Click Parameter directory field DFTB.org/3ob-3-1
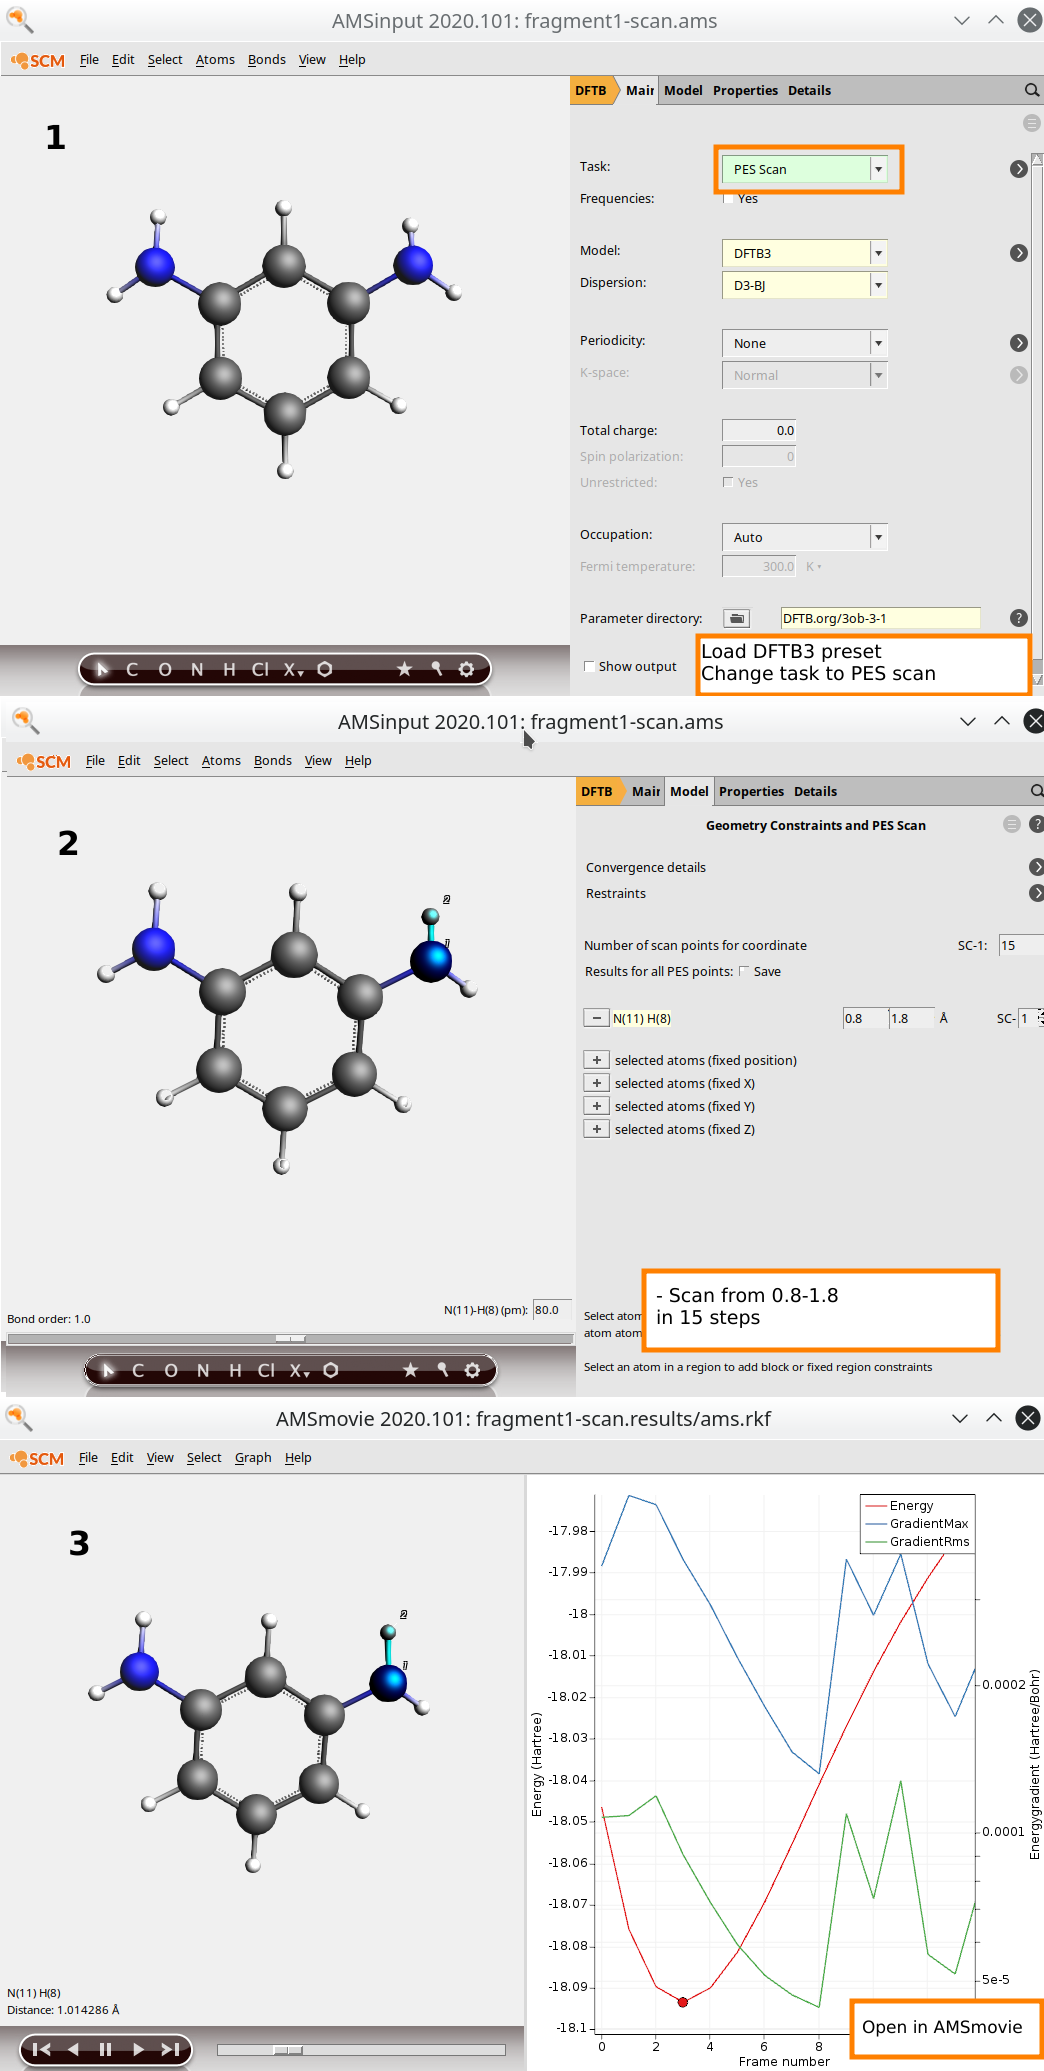This screenshot has width=1044, height=2071. coord(880,618)
